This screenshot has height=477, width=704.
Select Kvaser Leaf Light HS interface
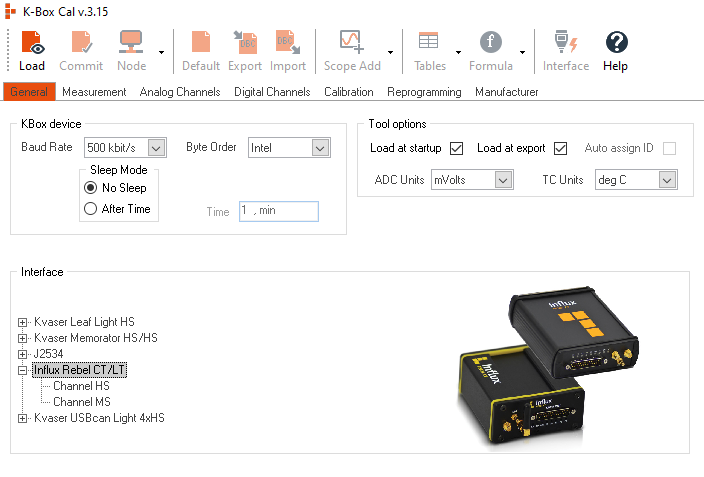[84, 322]
